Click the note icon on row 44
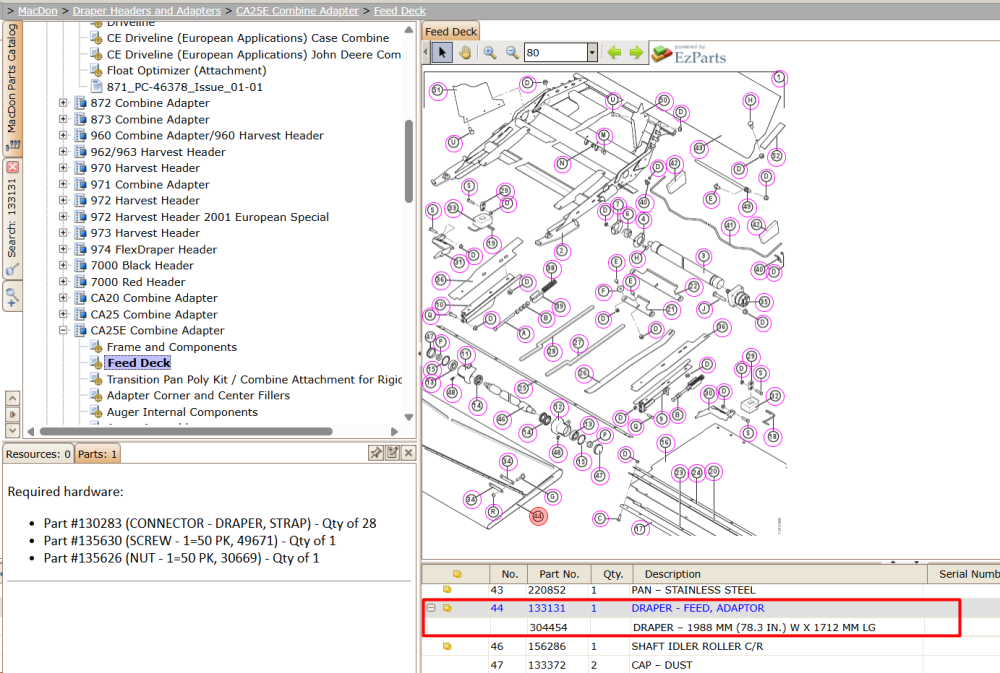This screenshot has height=673, width=1000. point(447,608)
